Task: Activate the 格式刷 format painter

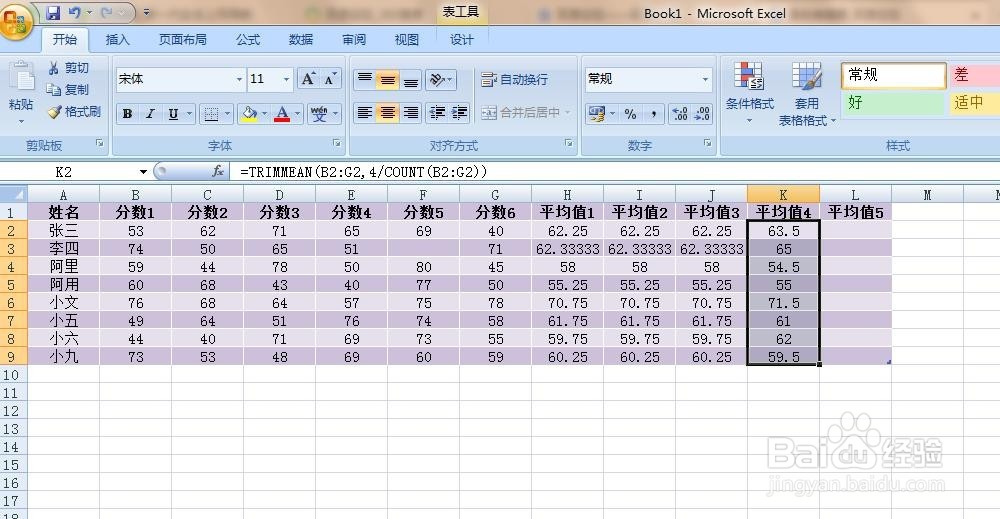Action: [75, 112]
